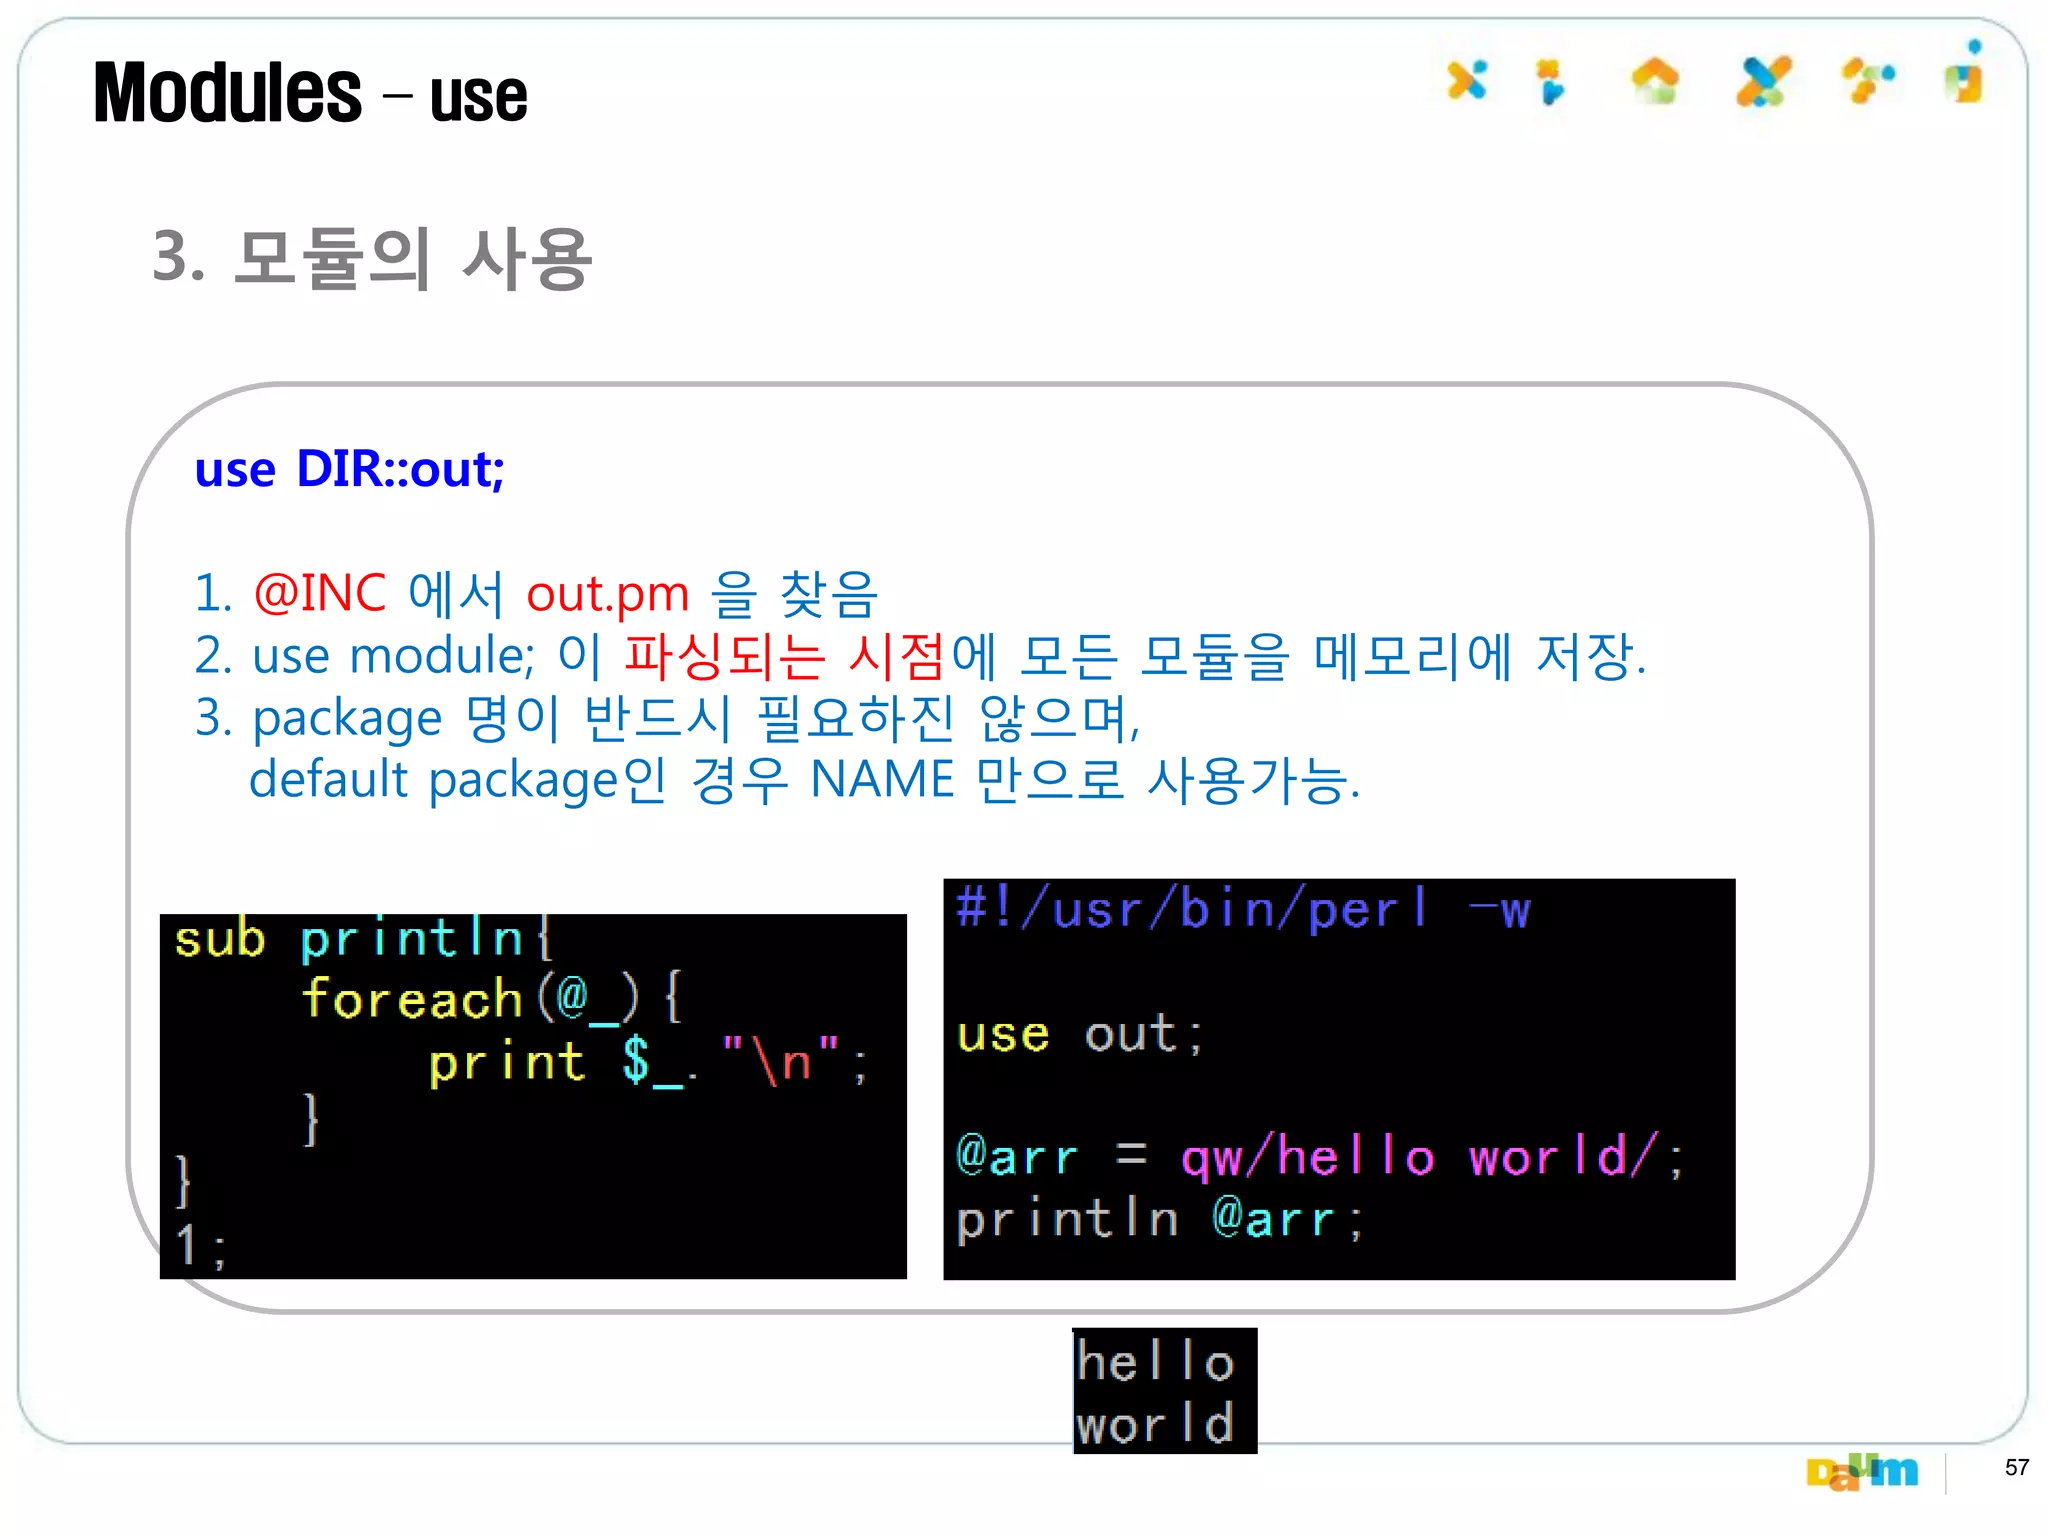The image size is (2048, 1536).
Task: Click the 'use out;' code line
Action: 1080,1034
